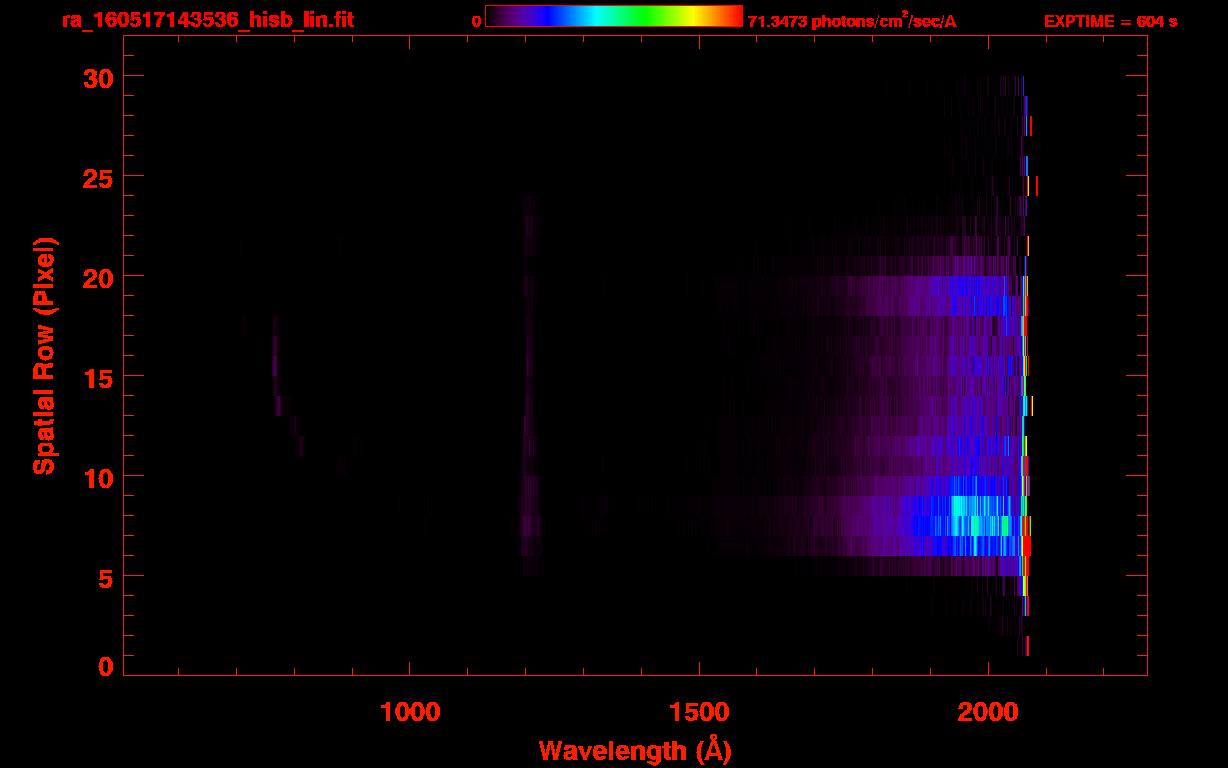Image resolution: width=1228 pixels, height=768 pixels.
Task: Click the rainbow intensity color bar
Action: (614, 16)
